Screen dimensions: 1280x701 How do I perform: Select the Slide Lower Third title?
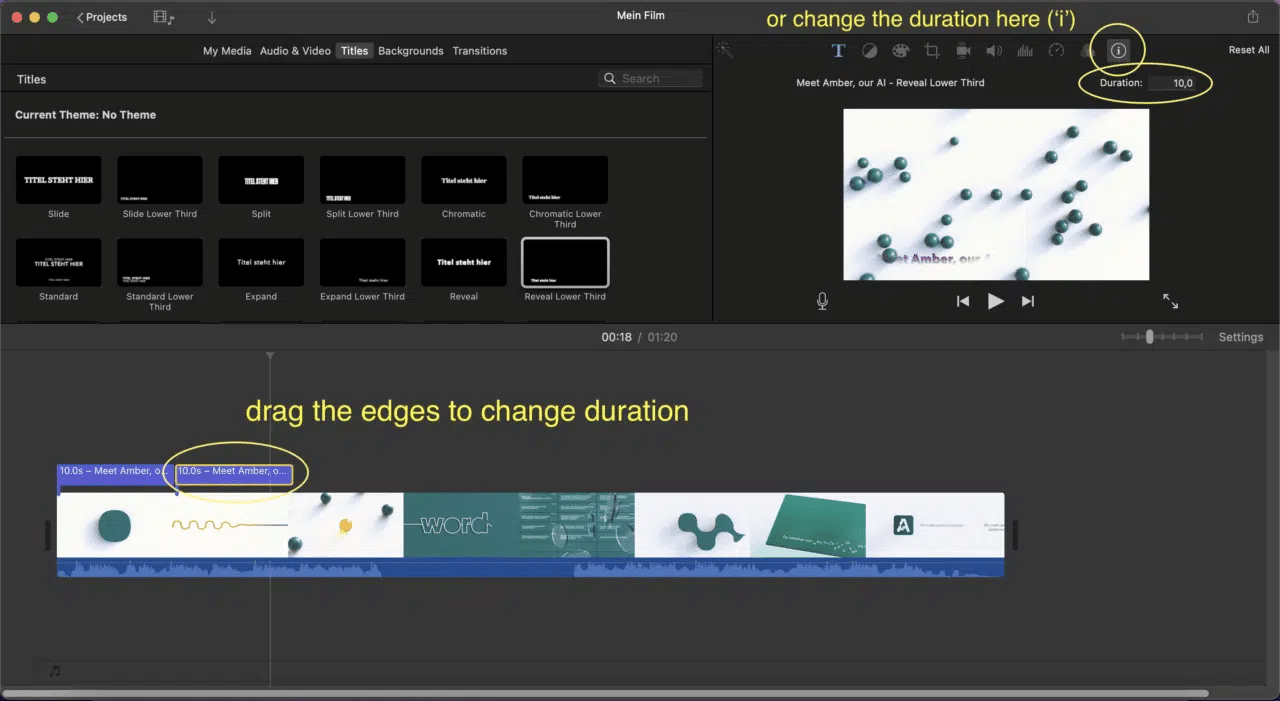(x=160, y=180)
